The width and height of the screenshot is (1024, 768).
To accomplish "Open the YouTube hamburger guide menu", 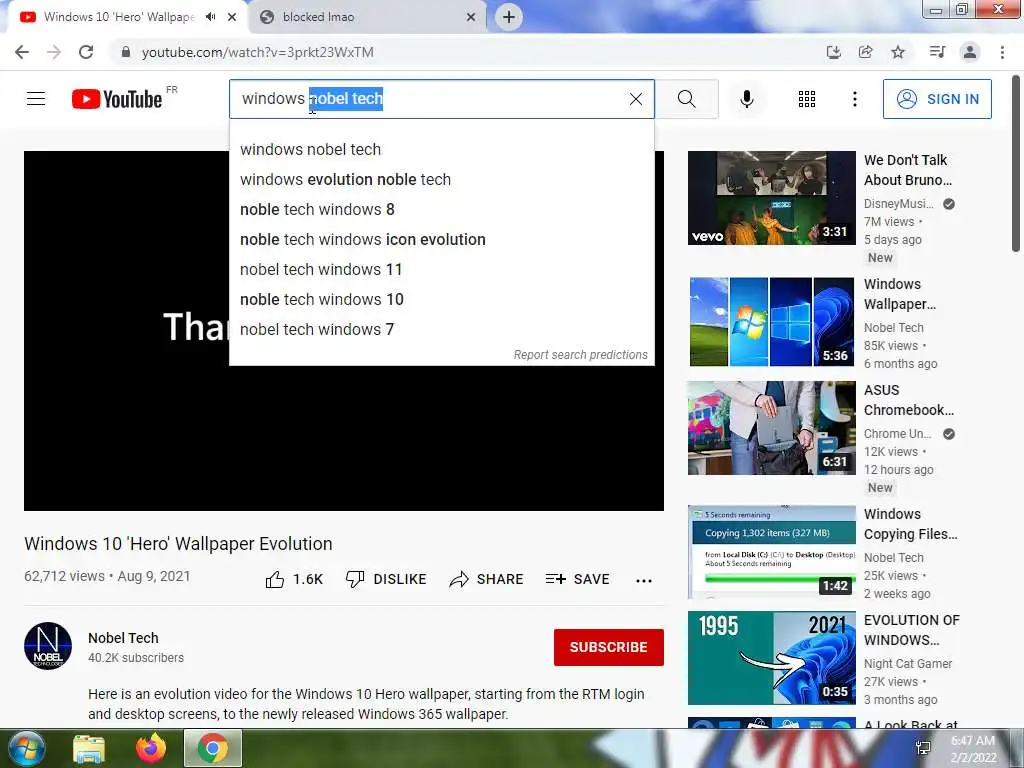I will (x=36, y=99).
